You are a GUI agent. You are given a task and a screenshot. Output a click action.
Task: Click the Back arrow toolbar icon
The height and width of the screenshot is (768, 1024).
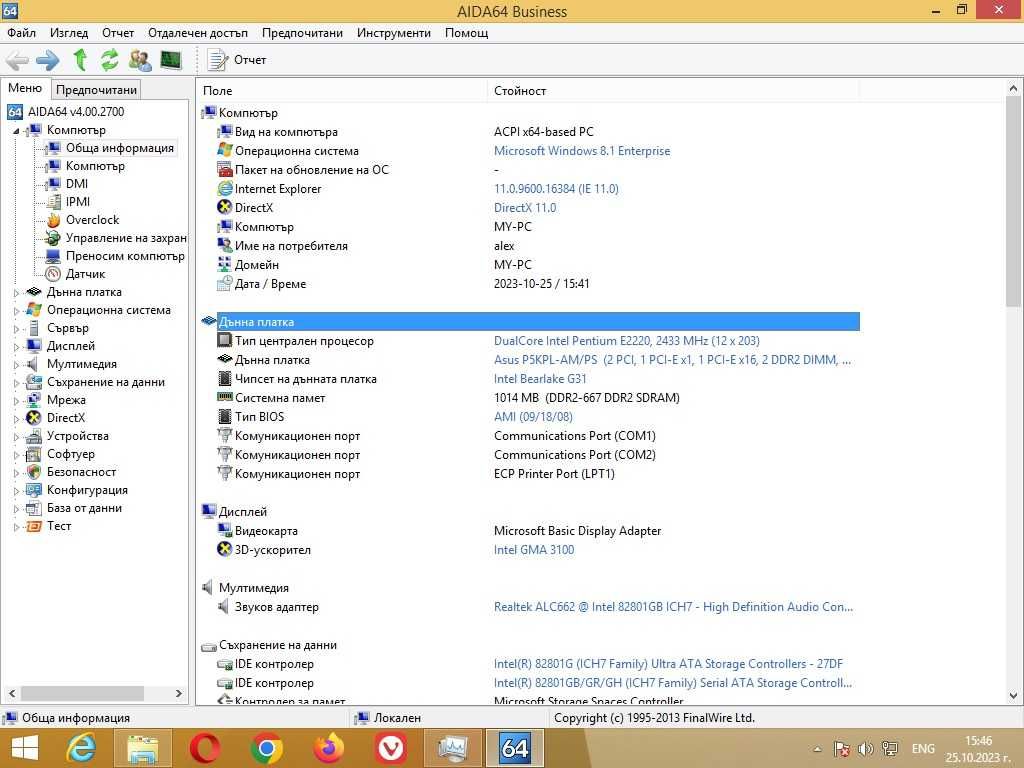click(x=18, y=60)
